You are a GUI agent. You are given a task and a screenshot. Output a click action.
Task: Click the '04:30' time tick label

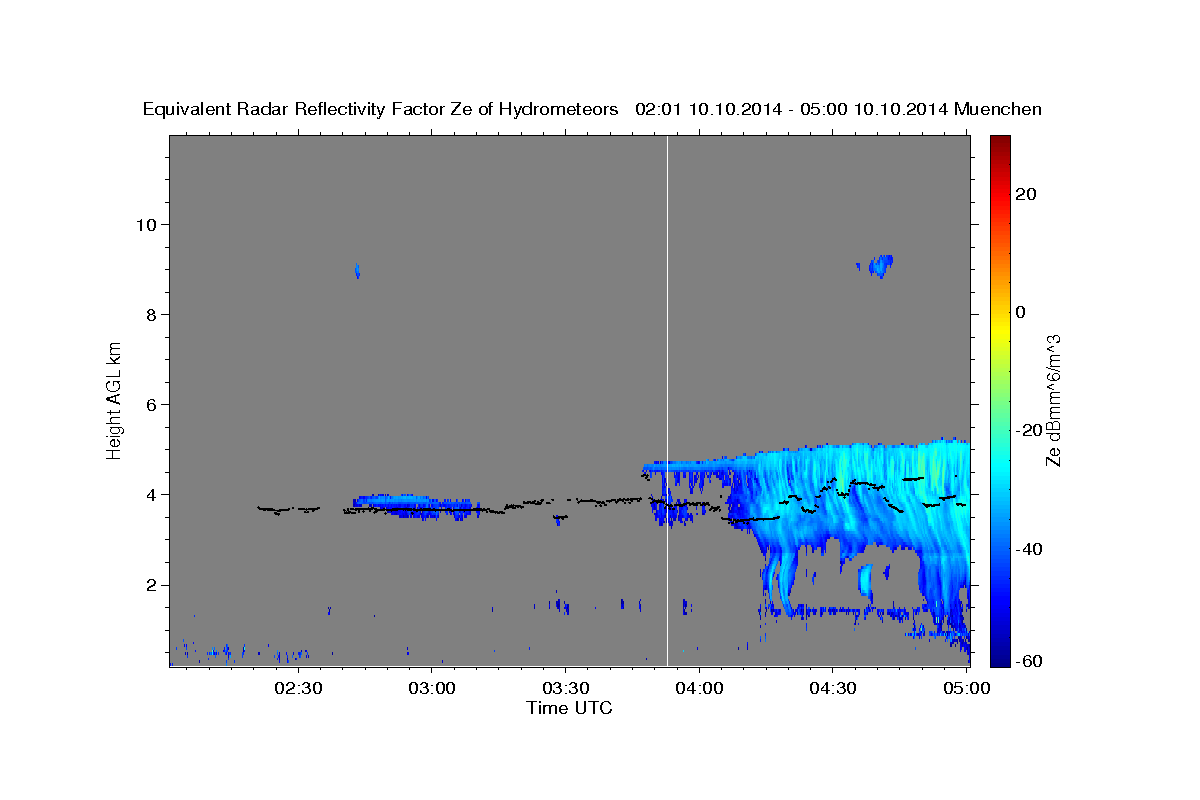832,688
